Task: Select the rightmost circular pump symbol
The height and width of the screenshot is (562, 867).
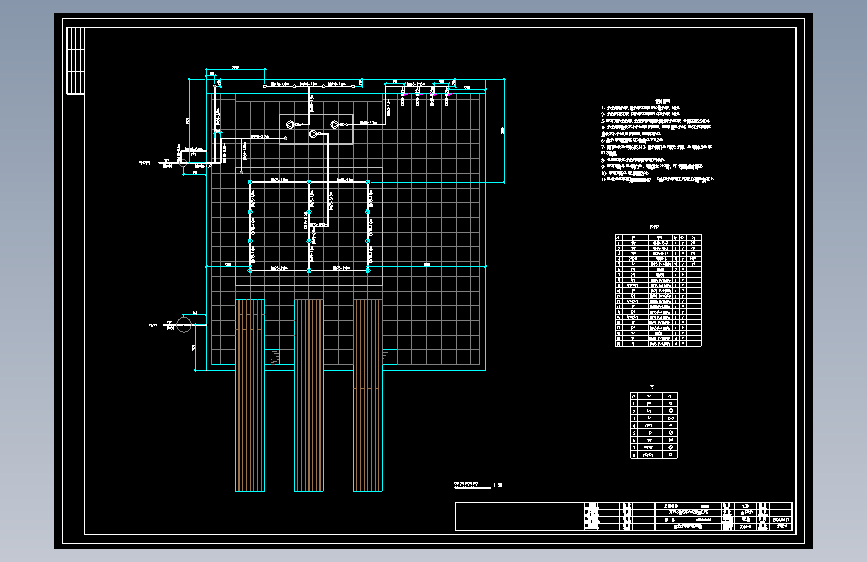Action: tap(335, 124)
